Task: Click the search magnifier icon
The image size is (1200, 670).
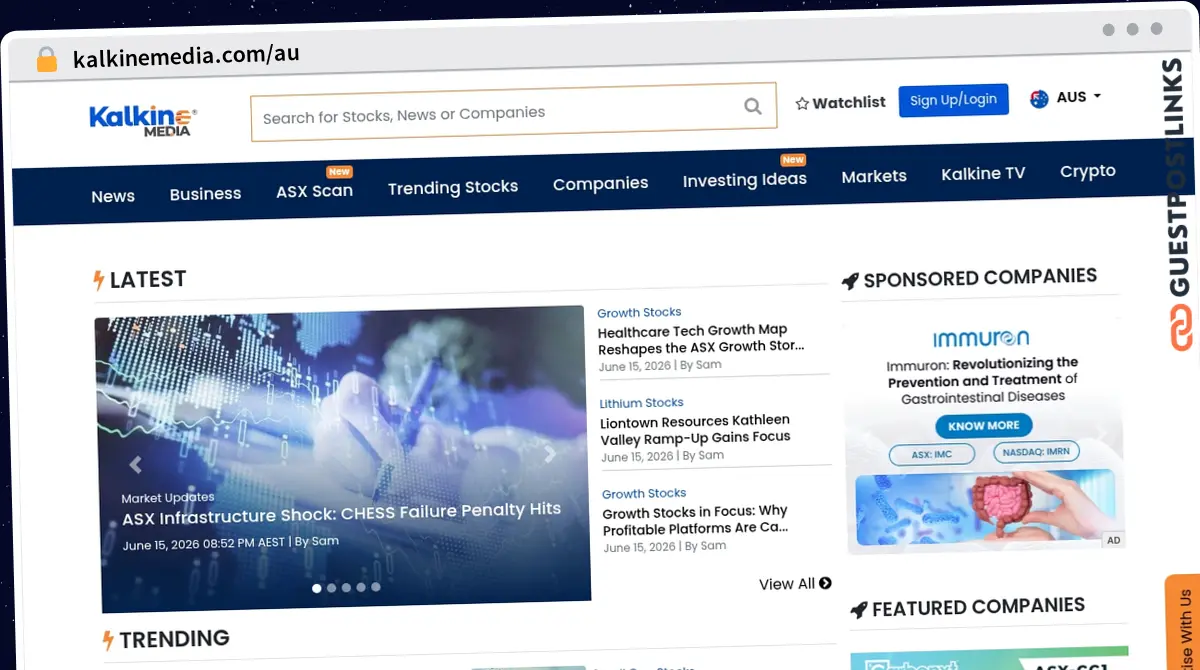Action: coord(753,106)
